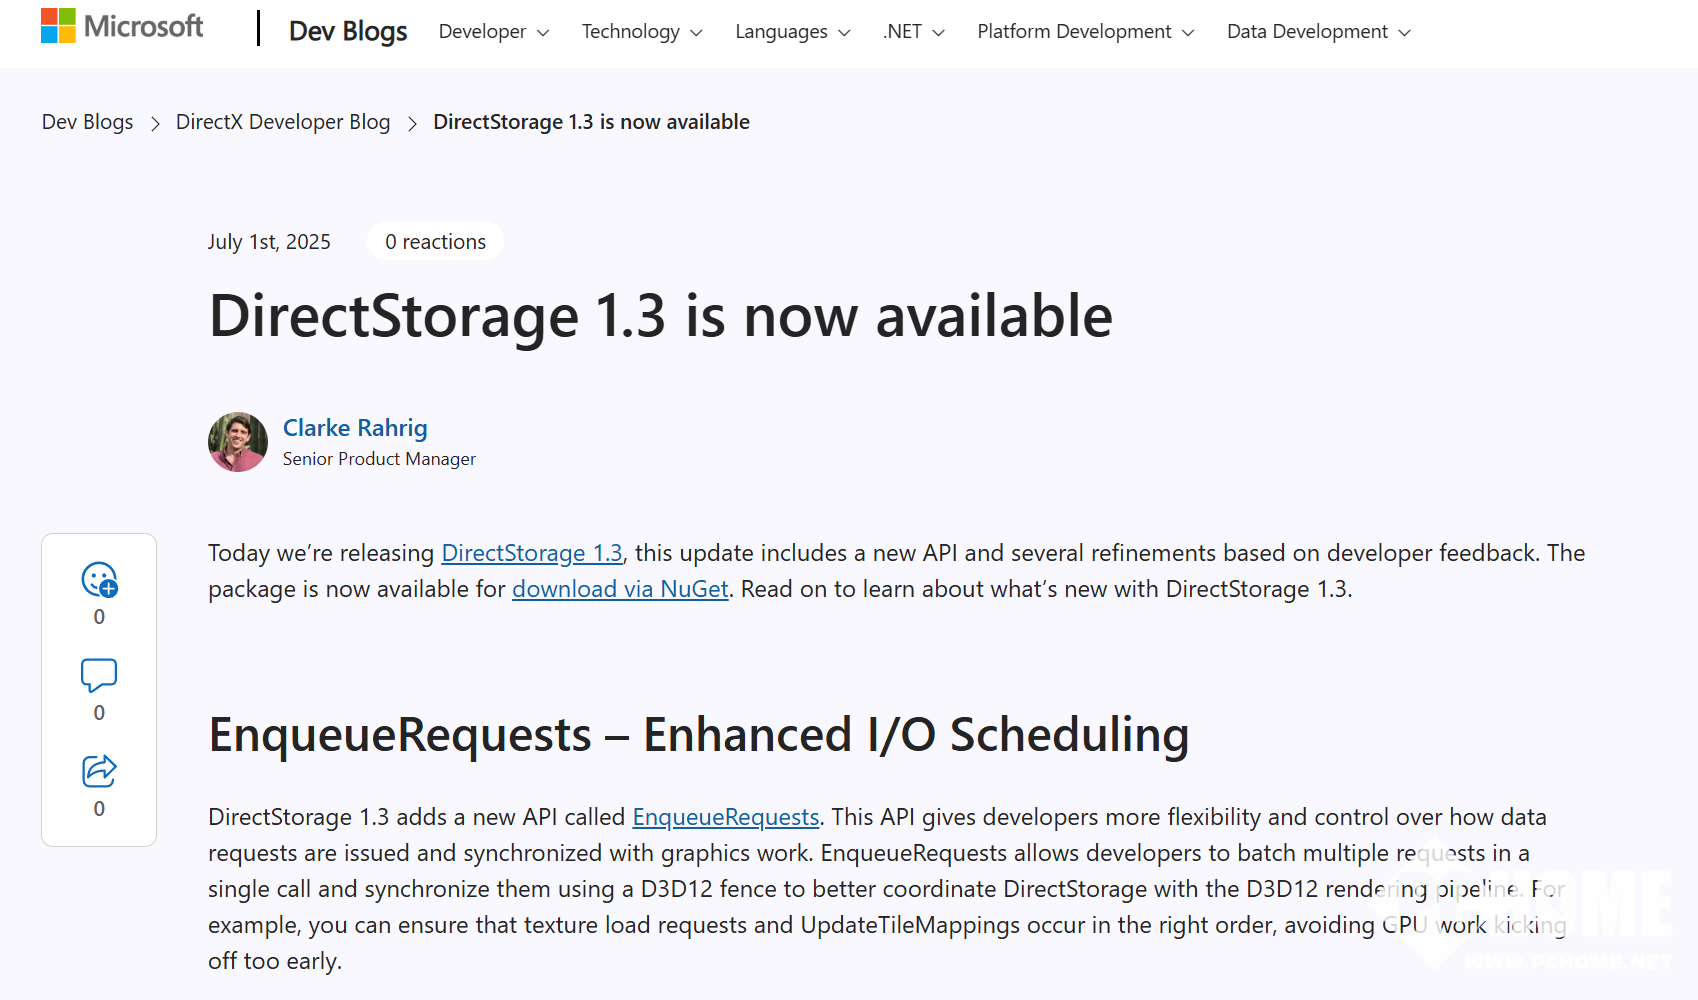1698x1000 pixels.
Task: Select the July 1st, 2025 date text
Action: [x=269, y=242]
